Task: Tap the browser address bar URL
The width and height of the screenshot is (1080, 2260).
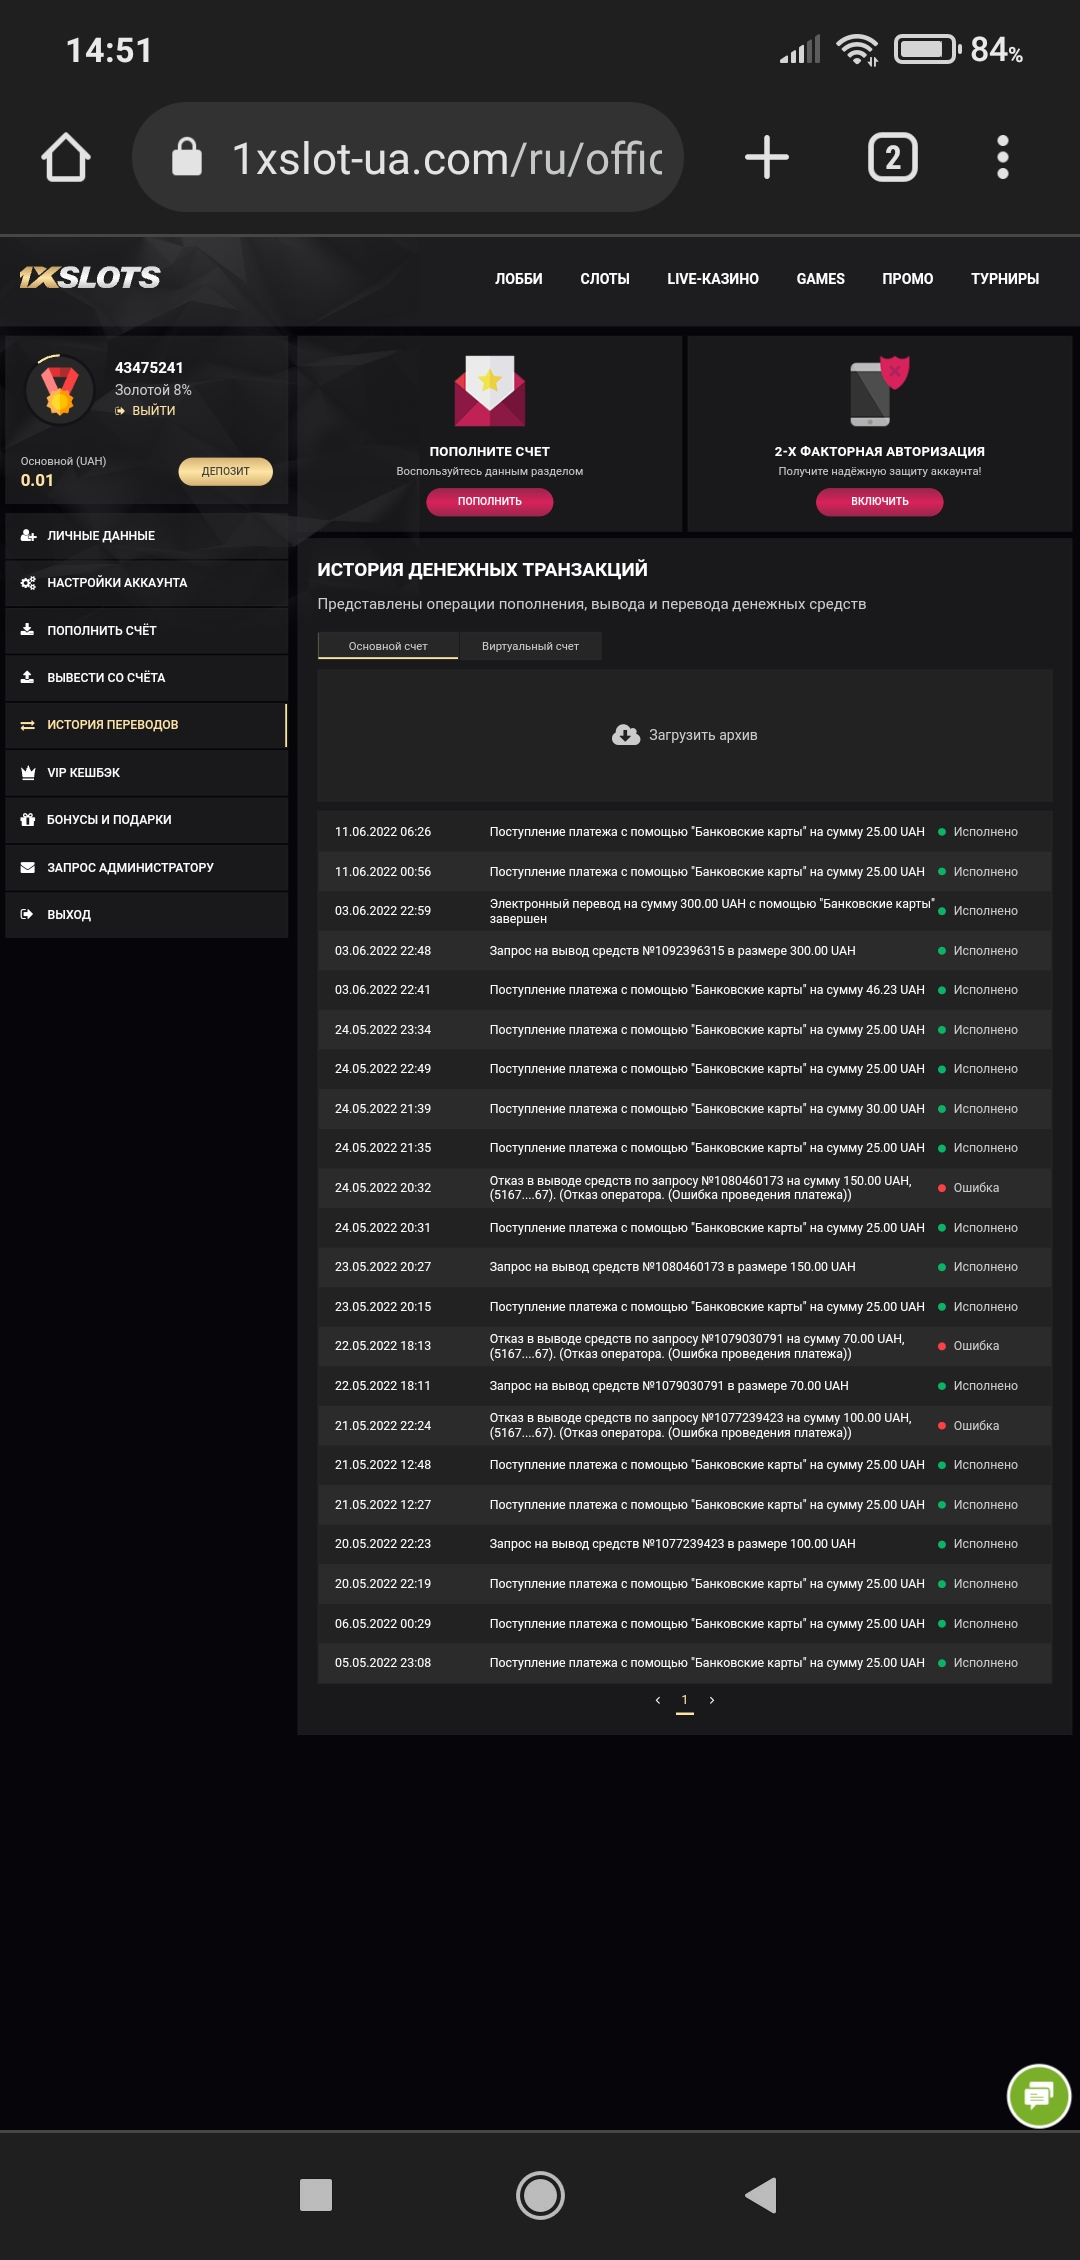Action: click(446, 158)
